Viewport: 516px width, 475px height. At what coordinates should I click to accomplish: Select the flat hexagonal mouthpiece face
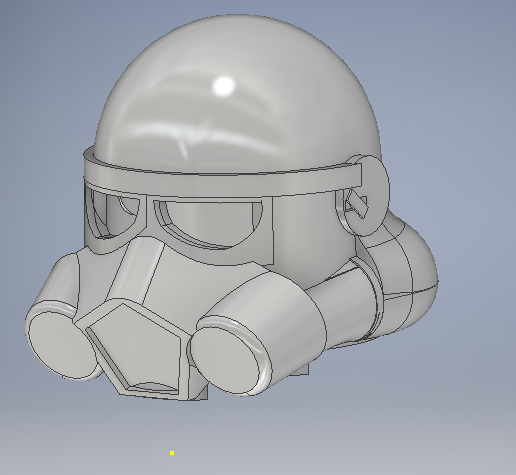(x=133, y=347)
